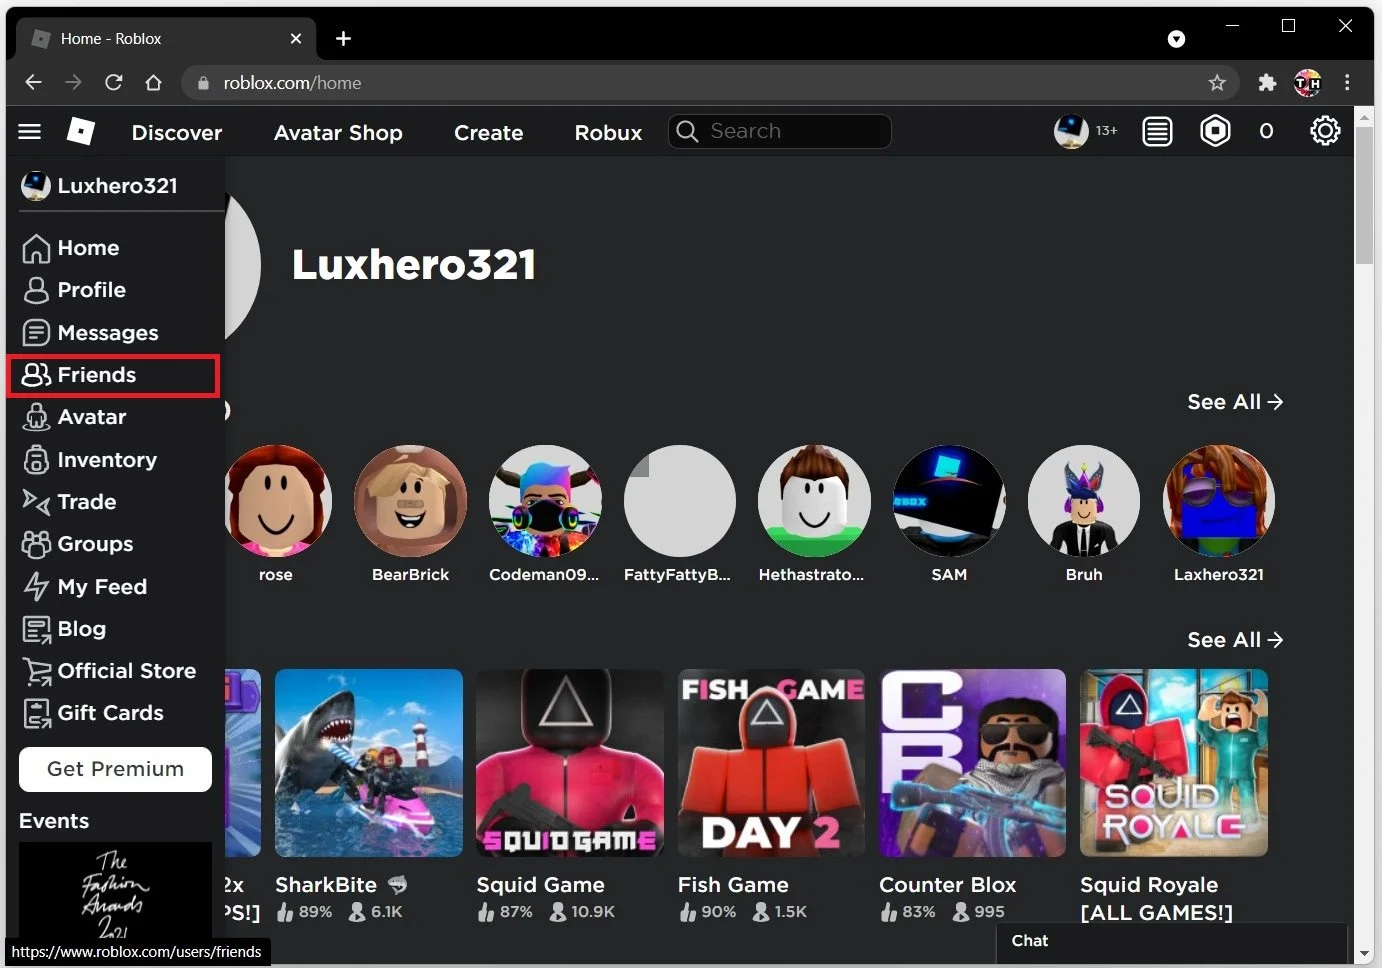
Task: Reload the page with the refresh icon
Action: click(x=113, y=82)
